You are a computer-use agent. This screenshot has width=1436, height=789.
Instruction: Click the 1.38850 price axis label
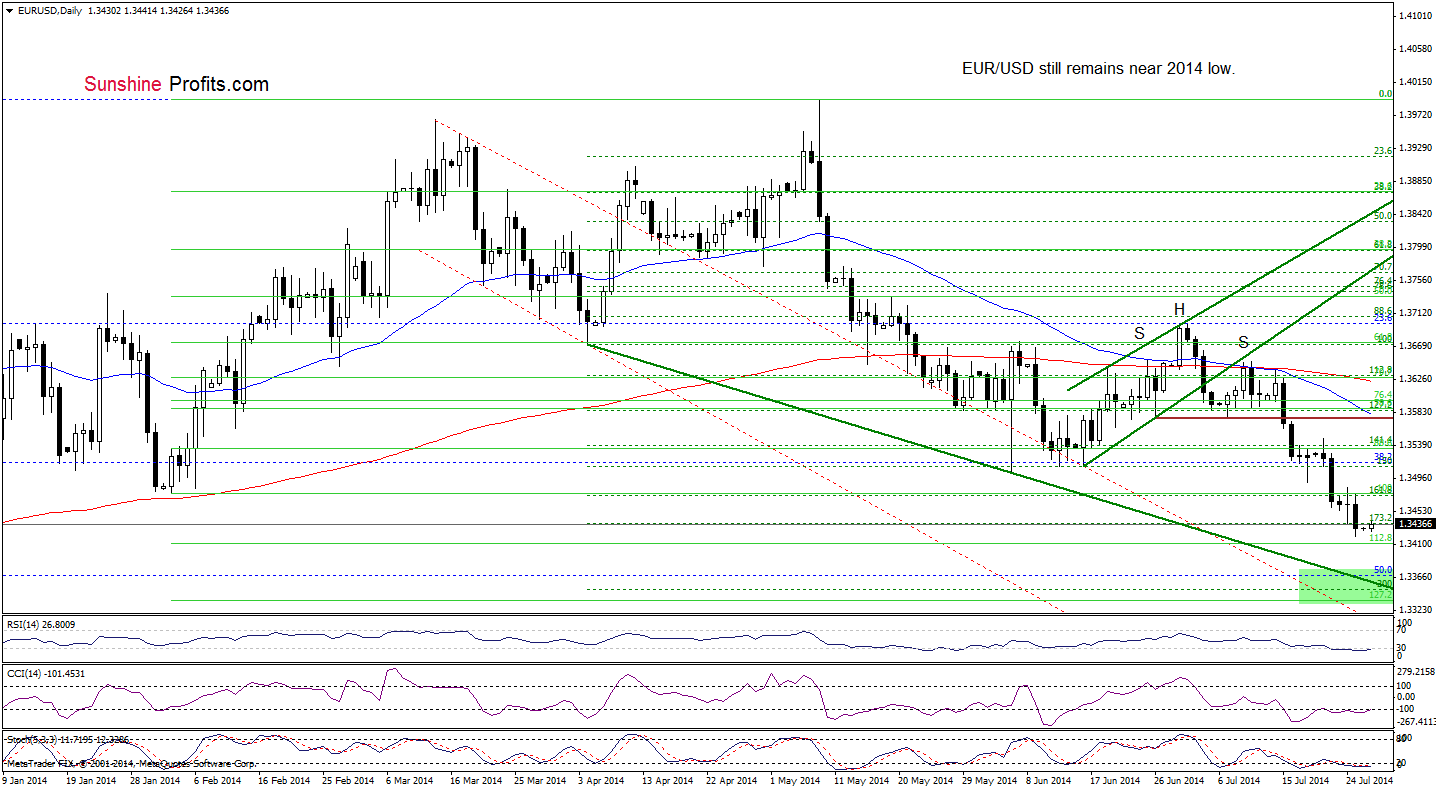click(x=1416, y=181)
